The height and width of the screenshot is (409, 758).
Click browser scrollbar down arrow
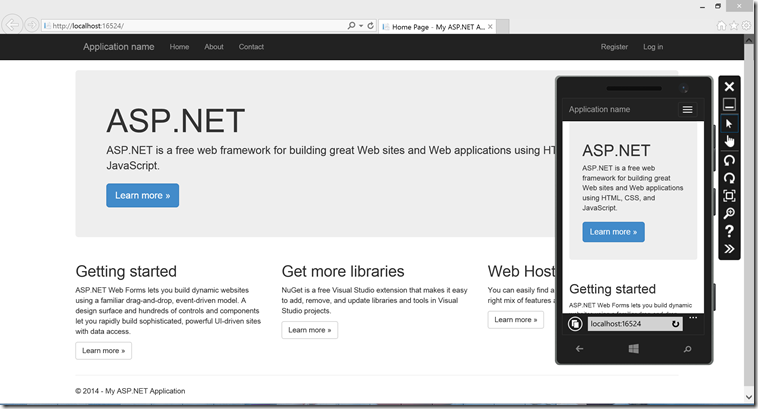749,397
